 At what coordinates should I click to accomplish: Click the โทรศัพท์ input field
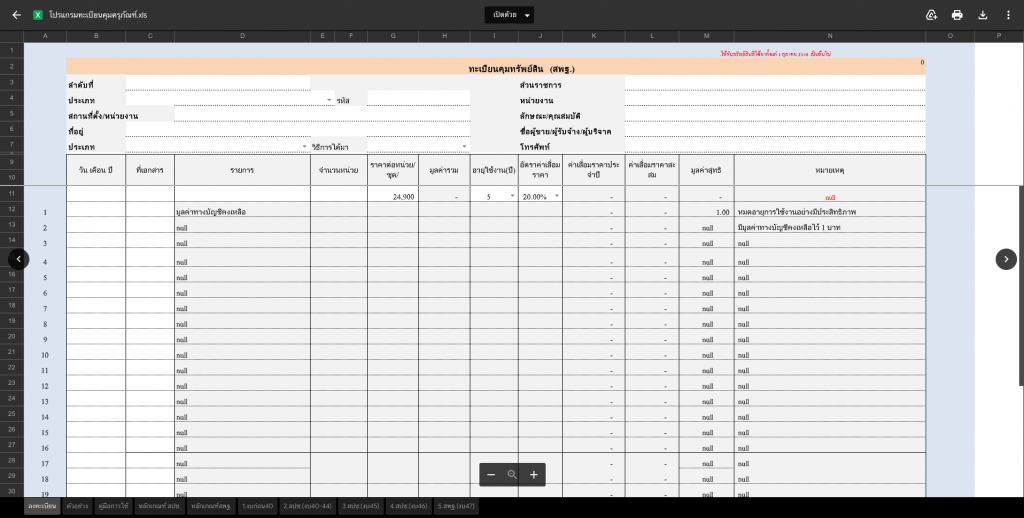click(775, 147)
